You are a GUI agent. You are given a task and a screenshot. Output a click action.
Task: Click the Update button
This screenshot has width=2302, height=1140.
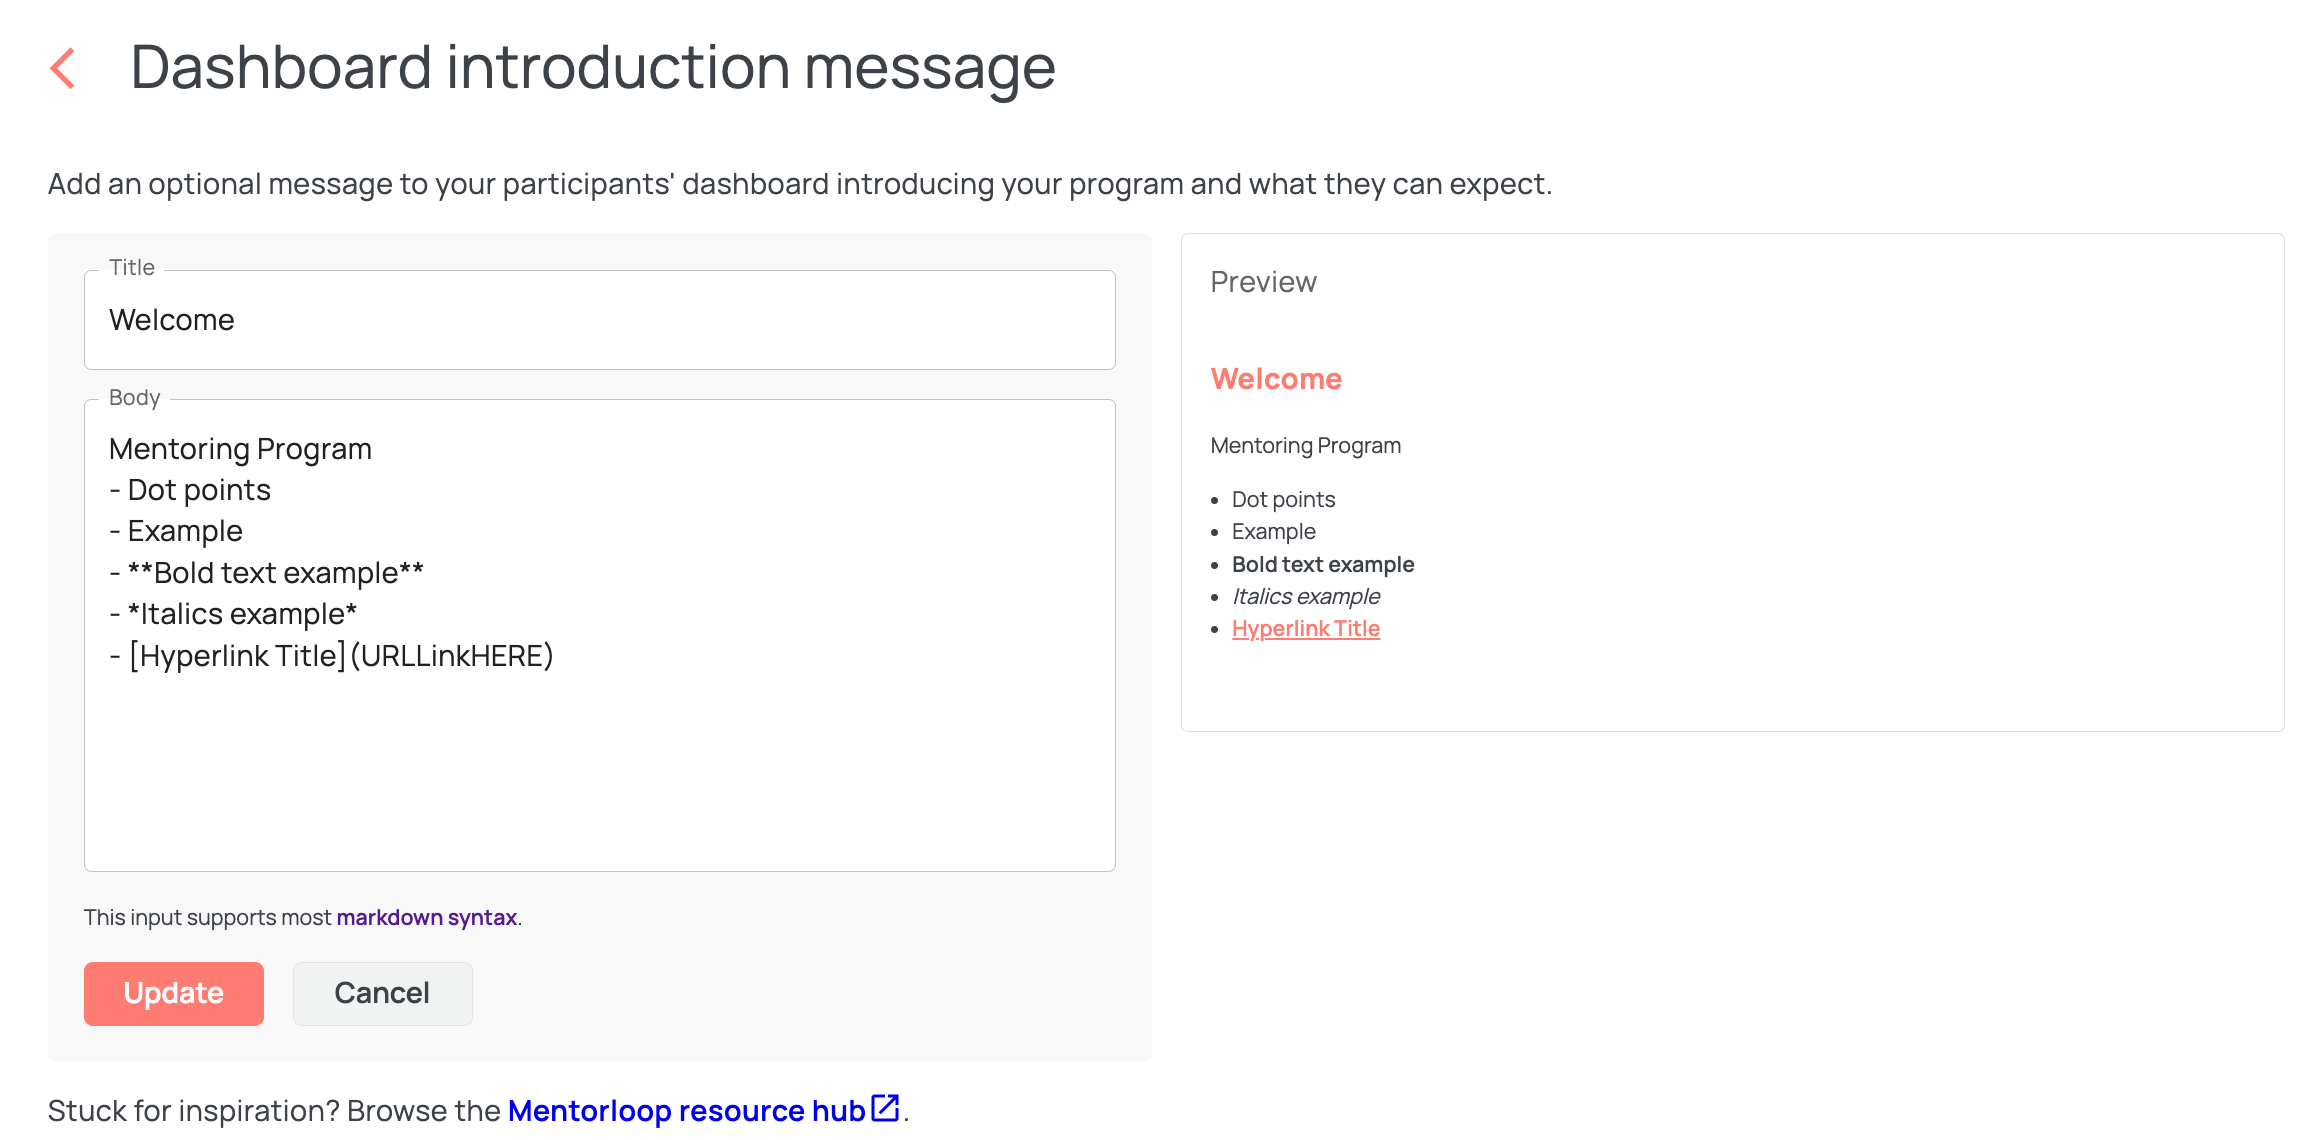(x=174, y=993)
